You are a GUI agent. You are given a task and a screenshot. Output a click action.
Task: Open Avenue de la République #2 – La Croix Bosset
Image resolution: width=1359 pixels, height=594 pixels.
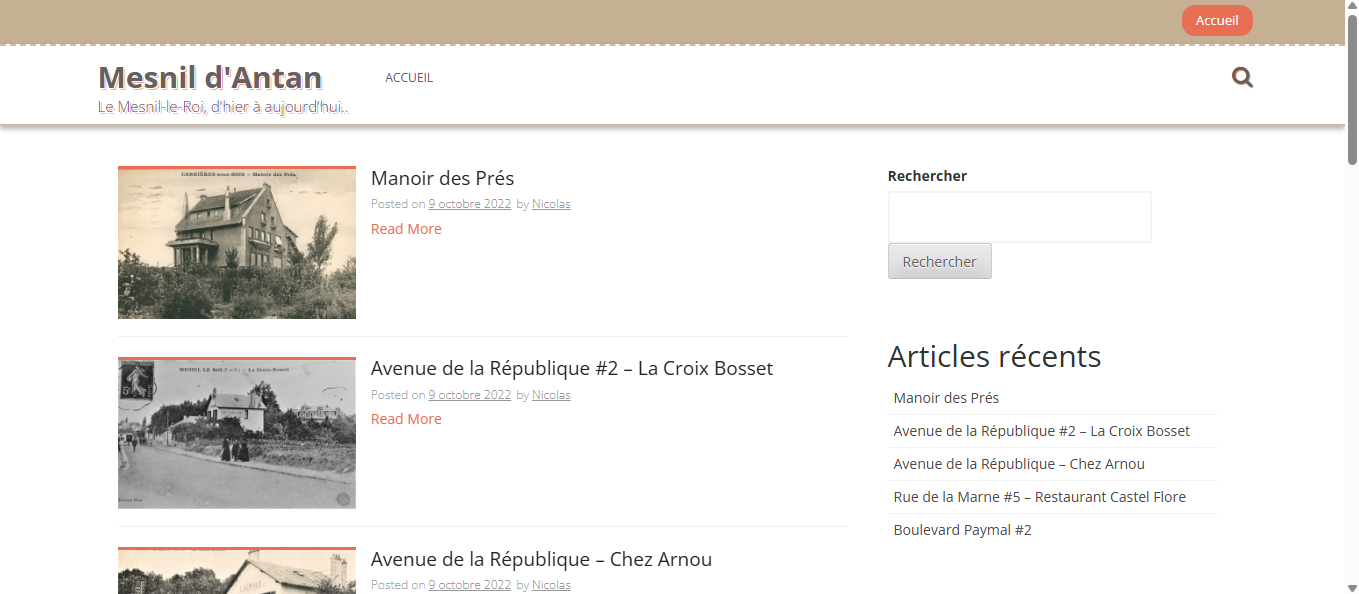[x=571, y=368]
